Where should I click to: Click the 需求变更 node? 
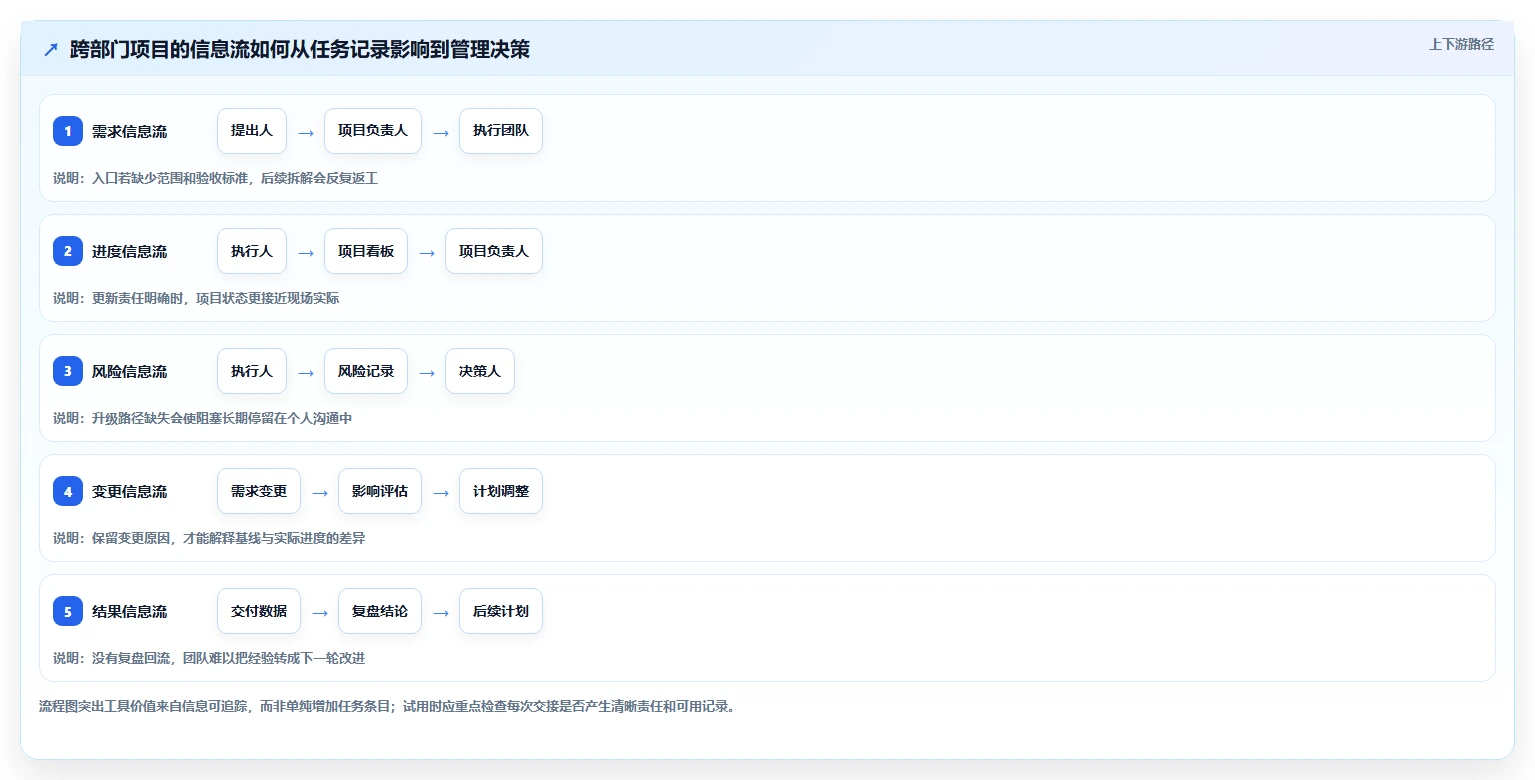(259, 491)
